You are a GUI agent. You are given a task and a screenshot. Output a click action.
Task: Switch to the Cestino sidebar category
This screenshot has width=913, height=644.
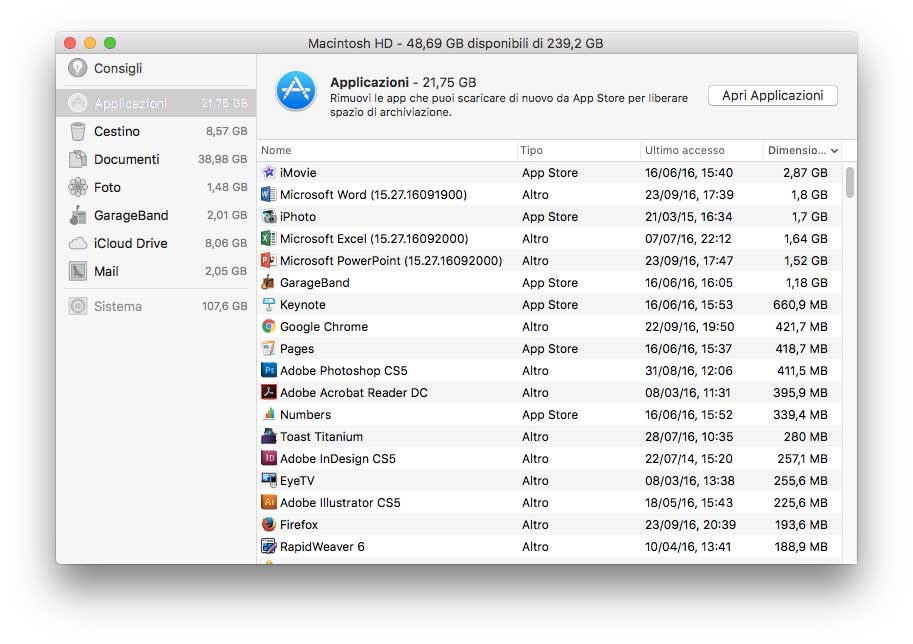tap(117, 131)
